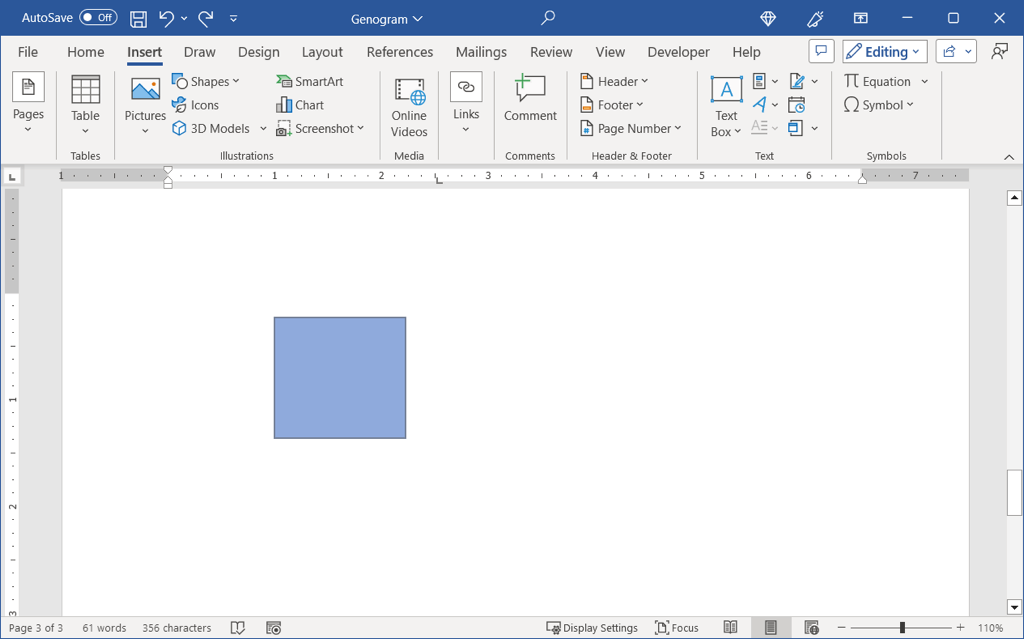
Task: Insert a SmartArt graphic
Action: (x=310, y=81)
